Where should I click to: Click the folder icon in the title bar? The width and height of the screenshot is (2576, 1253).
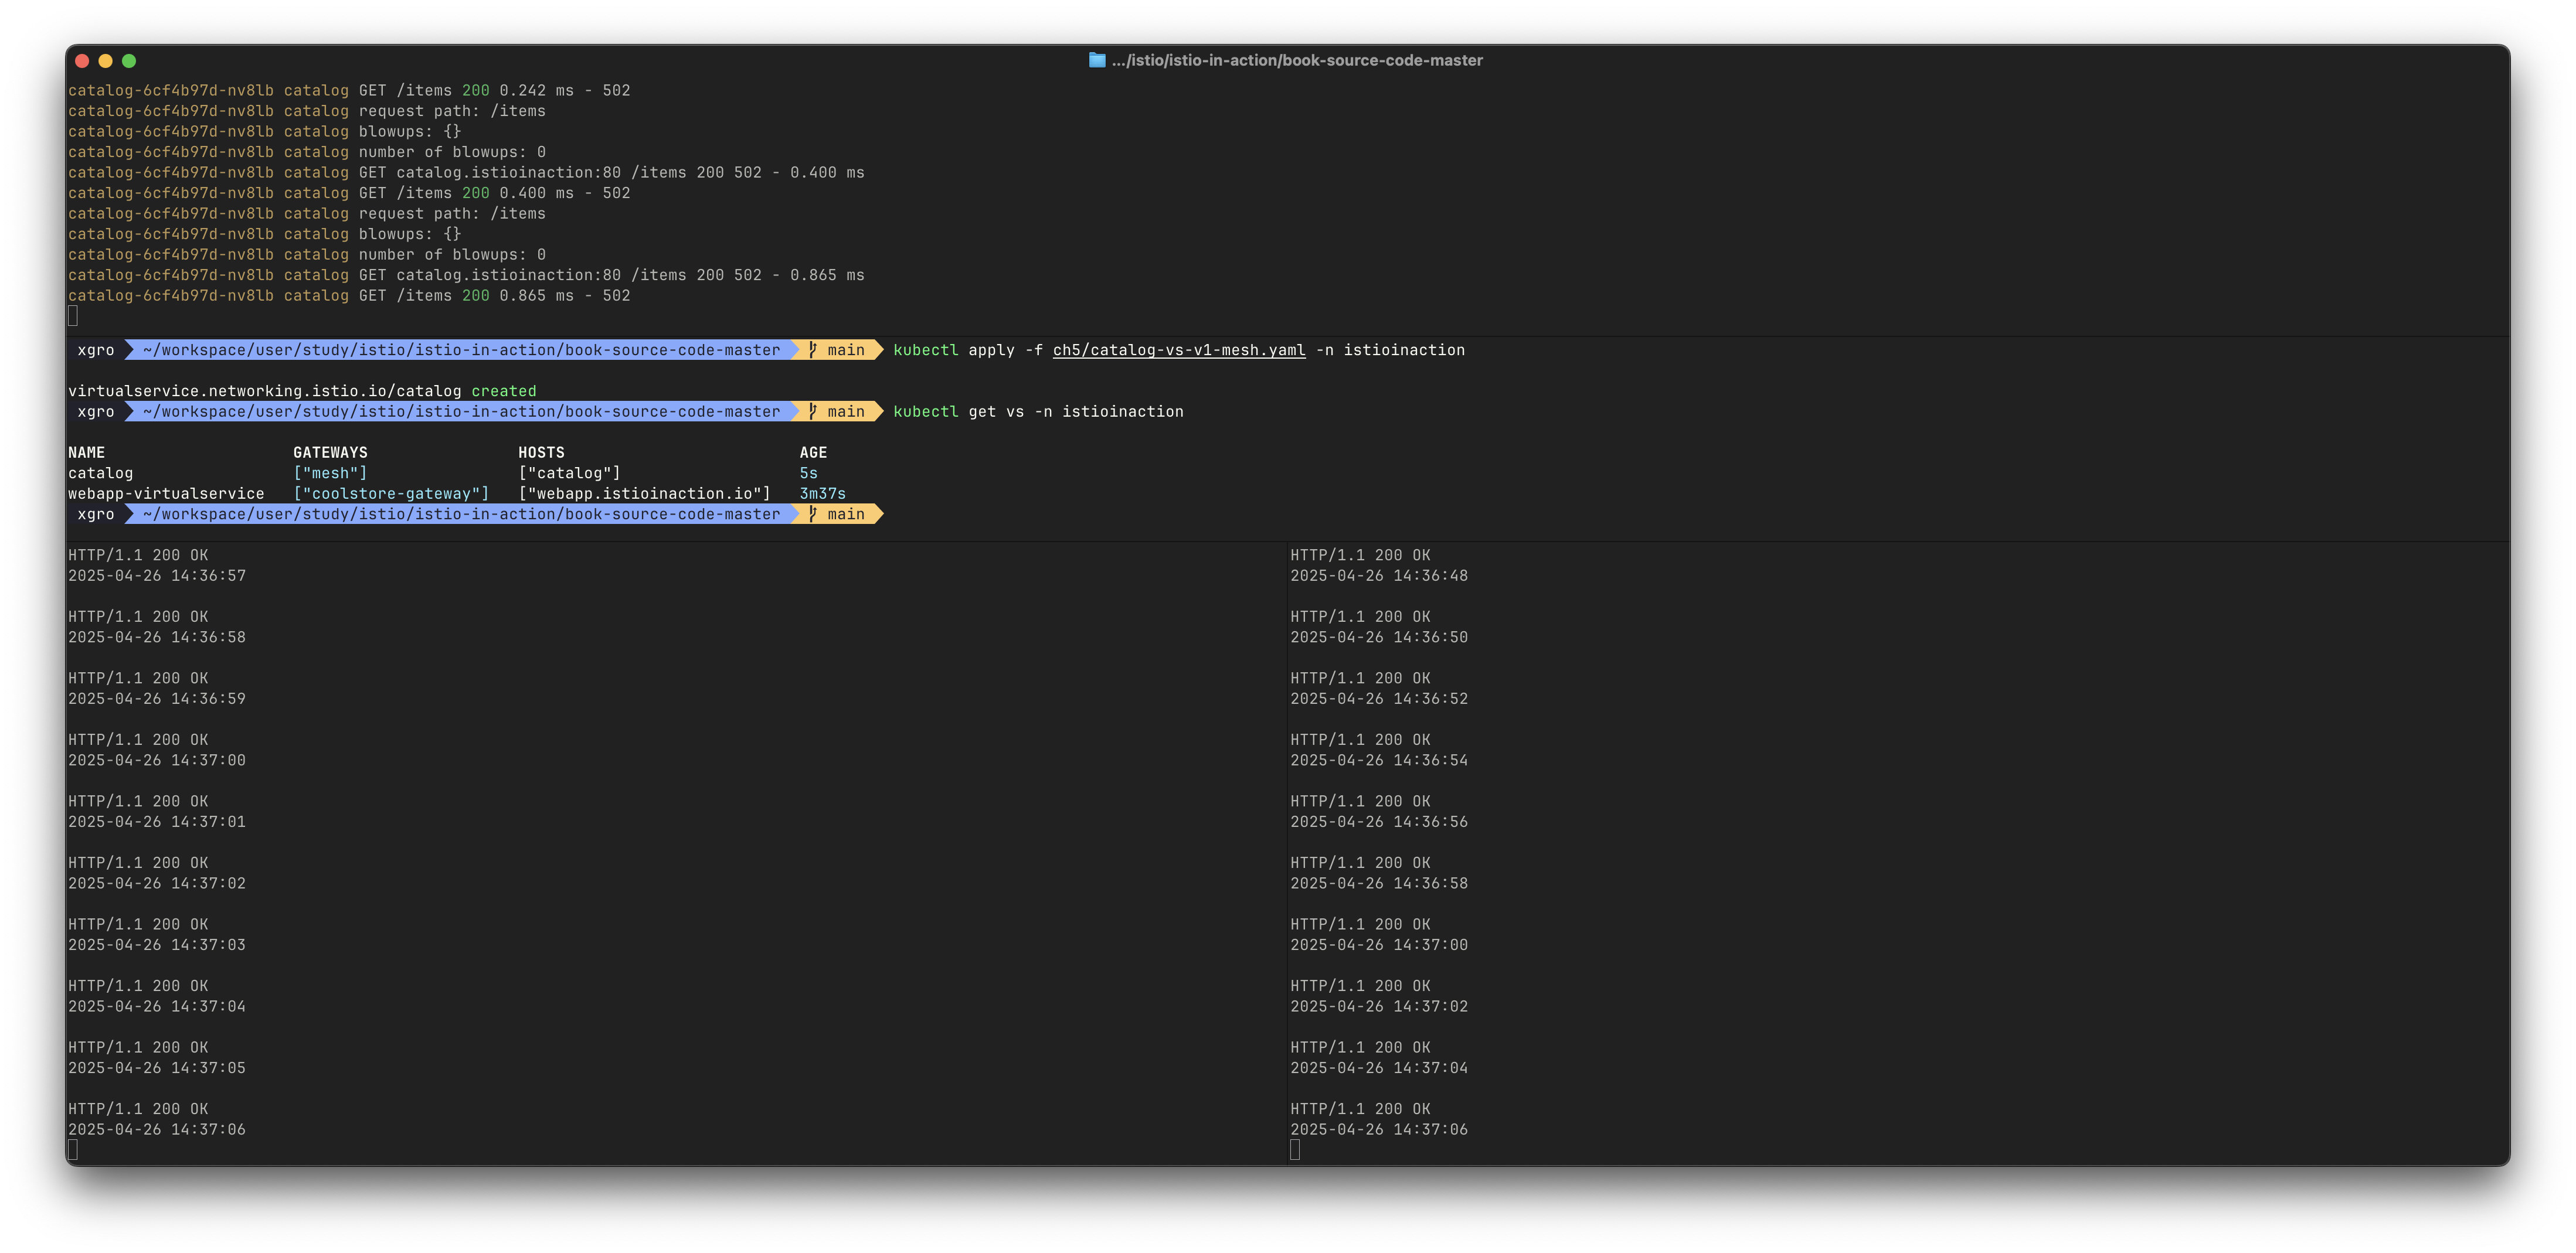1097,60
